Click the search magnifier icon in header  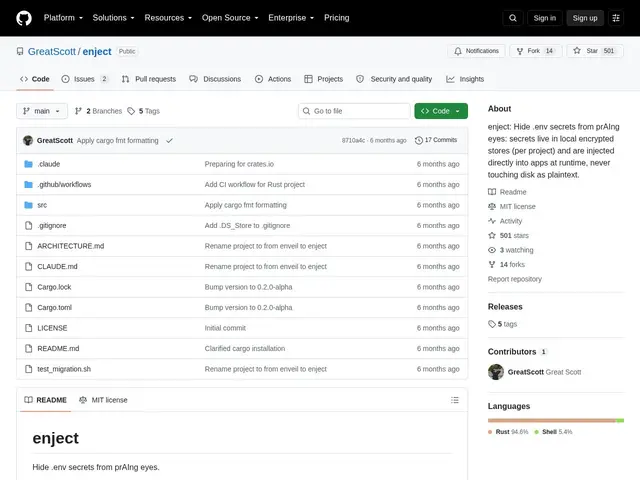[513, 18]
